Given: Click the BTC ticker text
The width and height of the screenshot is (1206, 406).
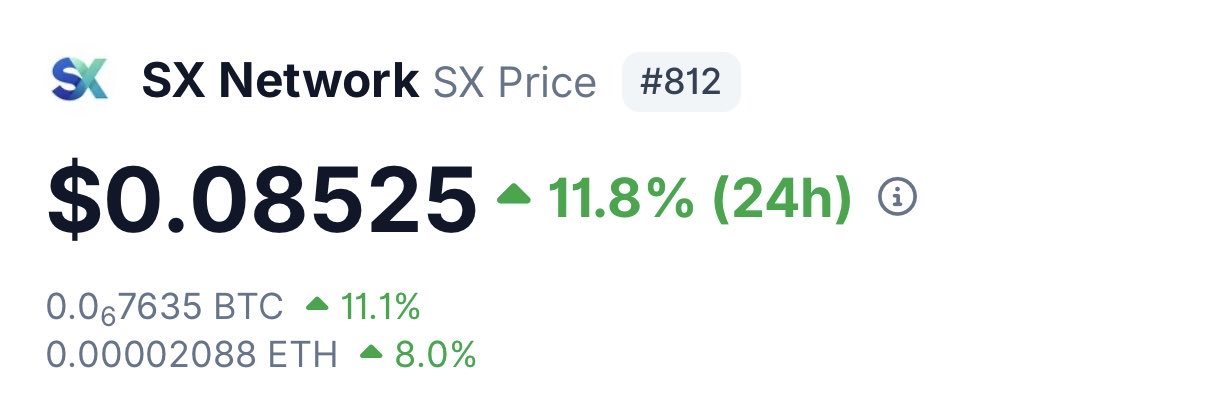Looking at the screenshot, I should pos(248,307).
